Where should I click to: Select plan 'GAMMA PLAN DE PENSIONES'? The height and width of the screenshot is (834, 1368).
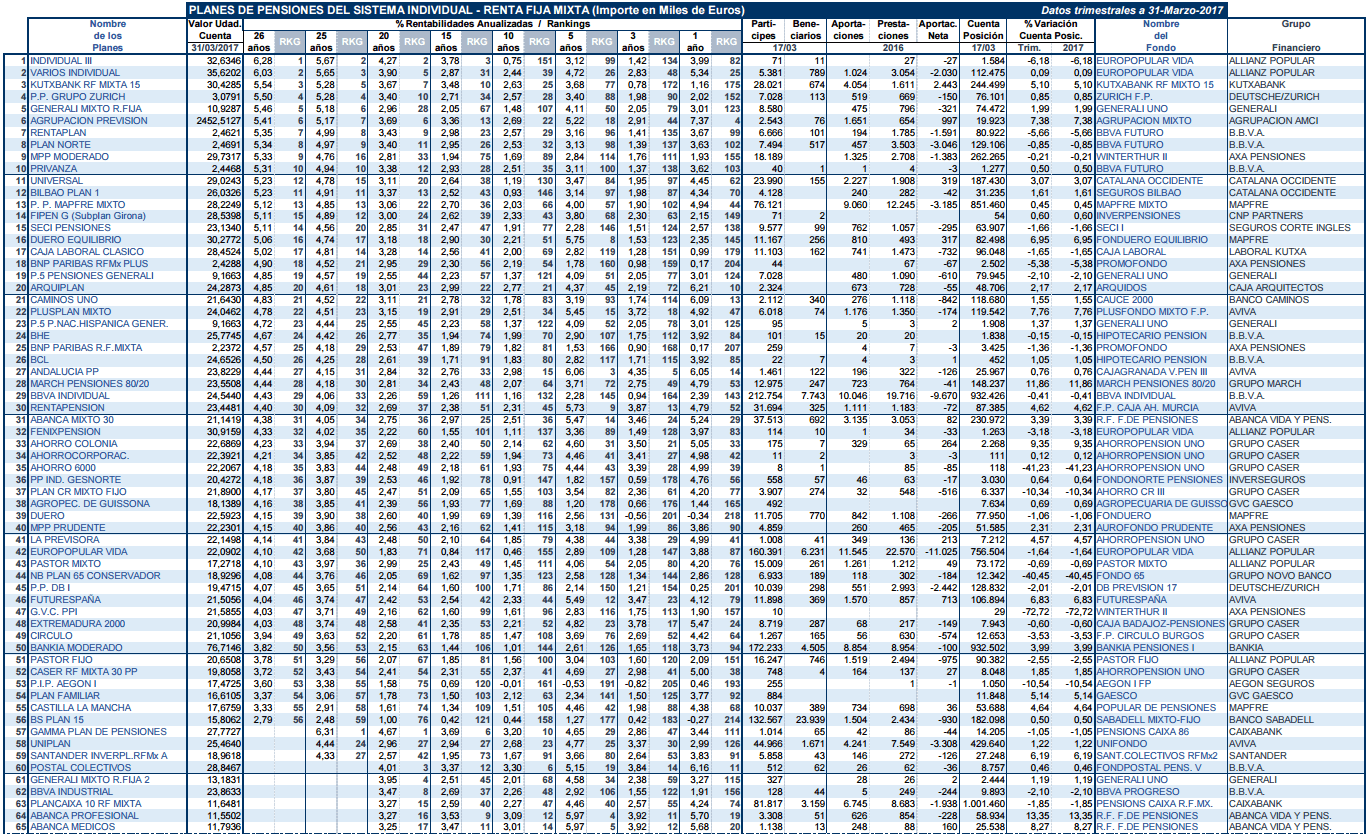[98, 731]
